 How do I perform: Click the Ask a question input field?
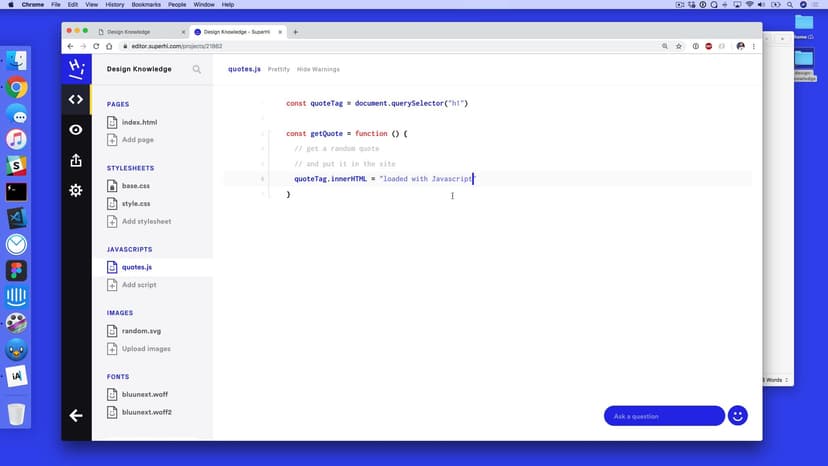(x=663, y=416)
